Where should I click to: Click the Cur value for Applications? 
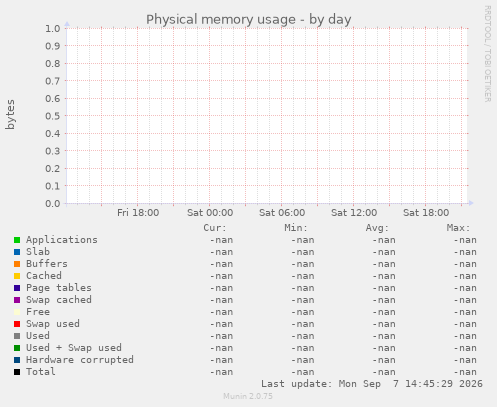click(221, 240)
